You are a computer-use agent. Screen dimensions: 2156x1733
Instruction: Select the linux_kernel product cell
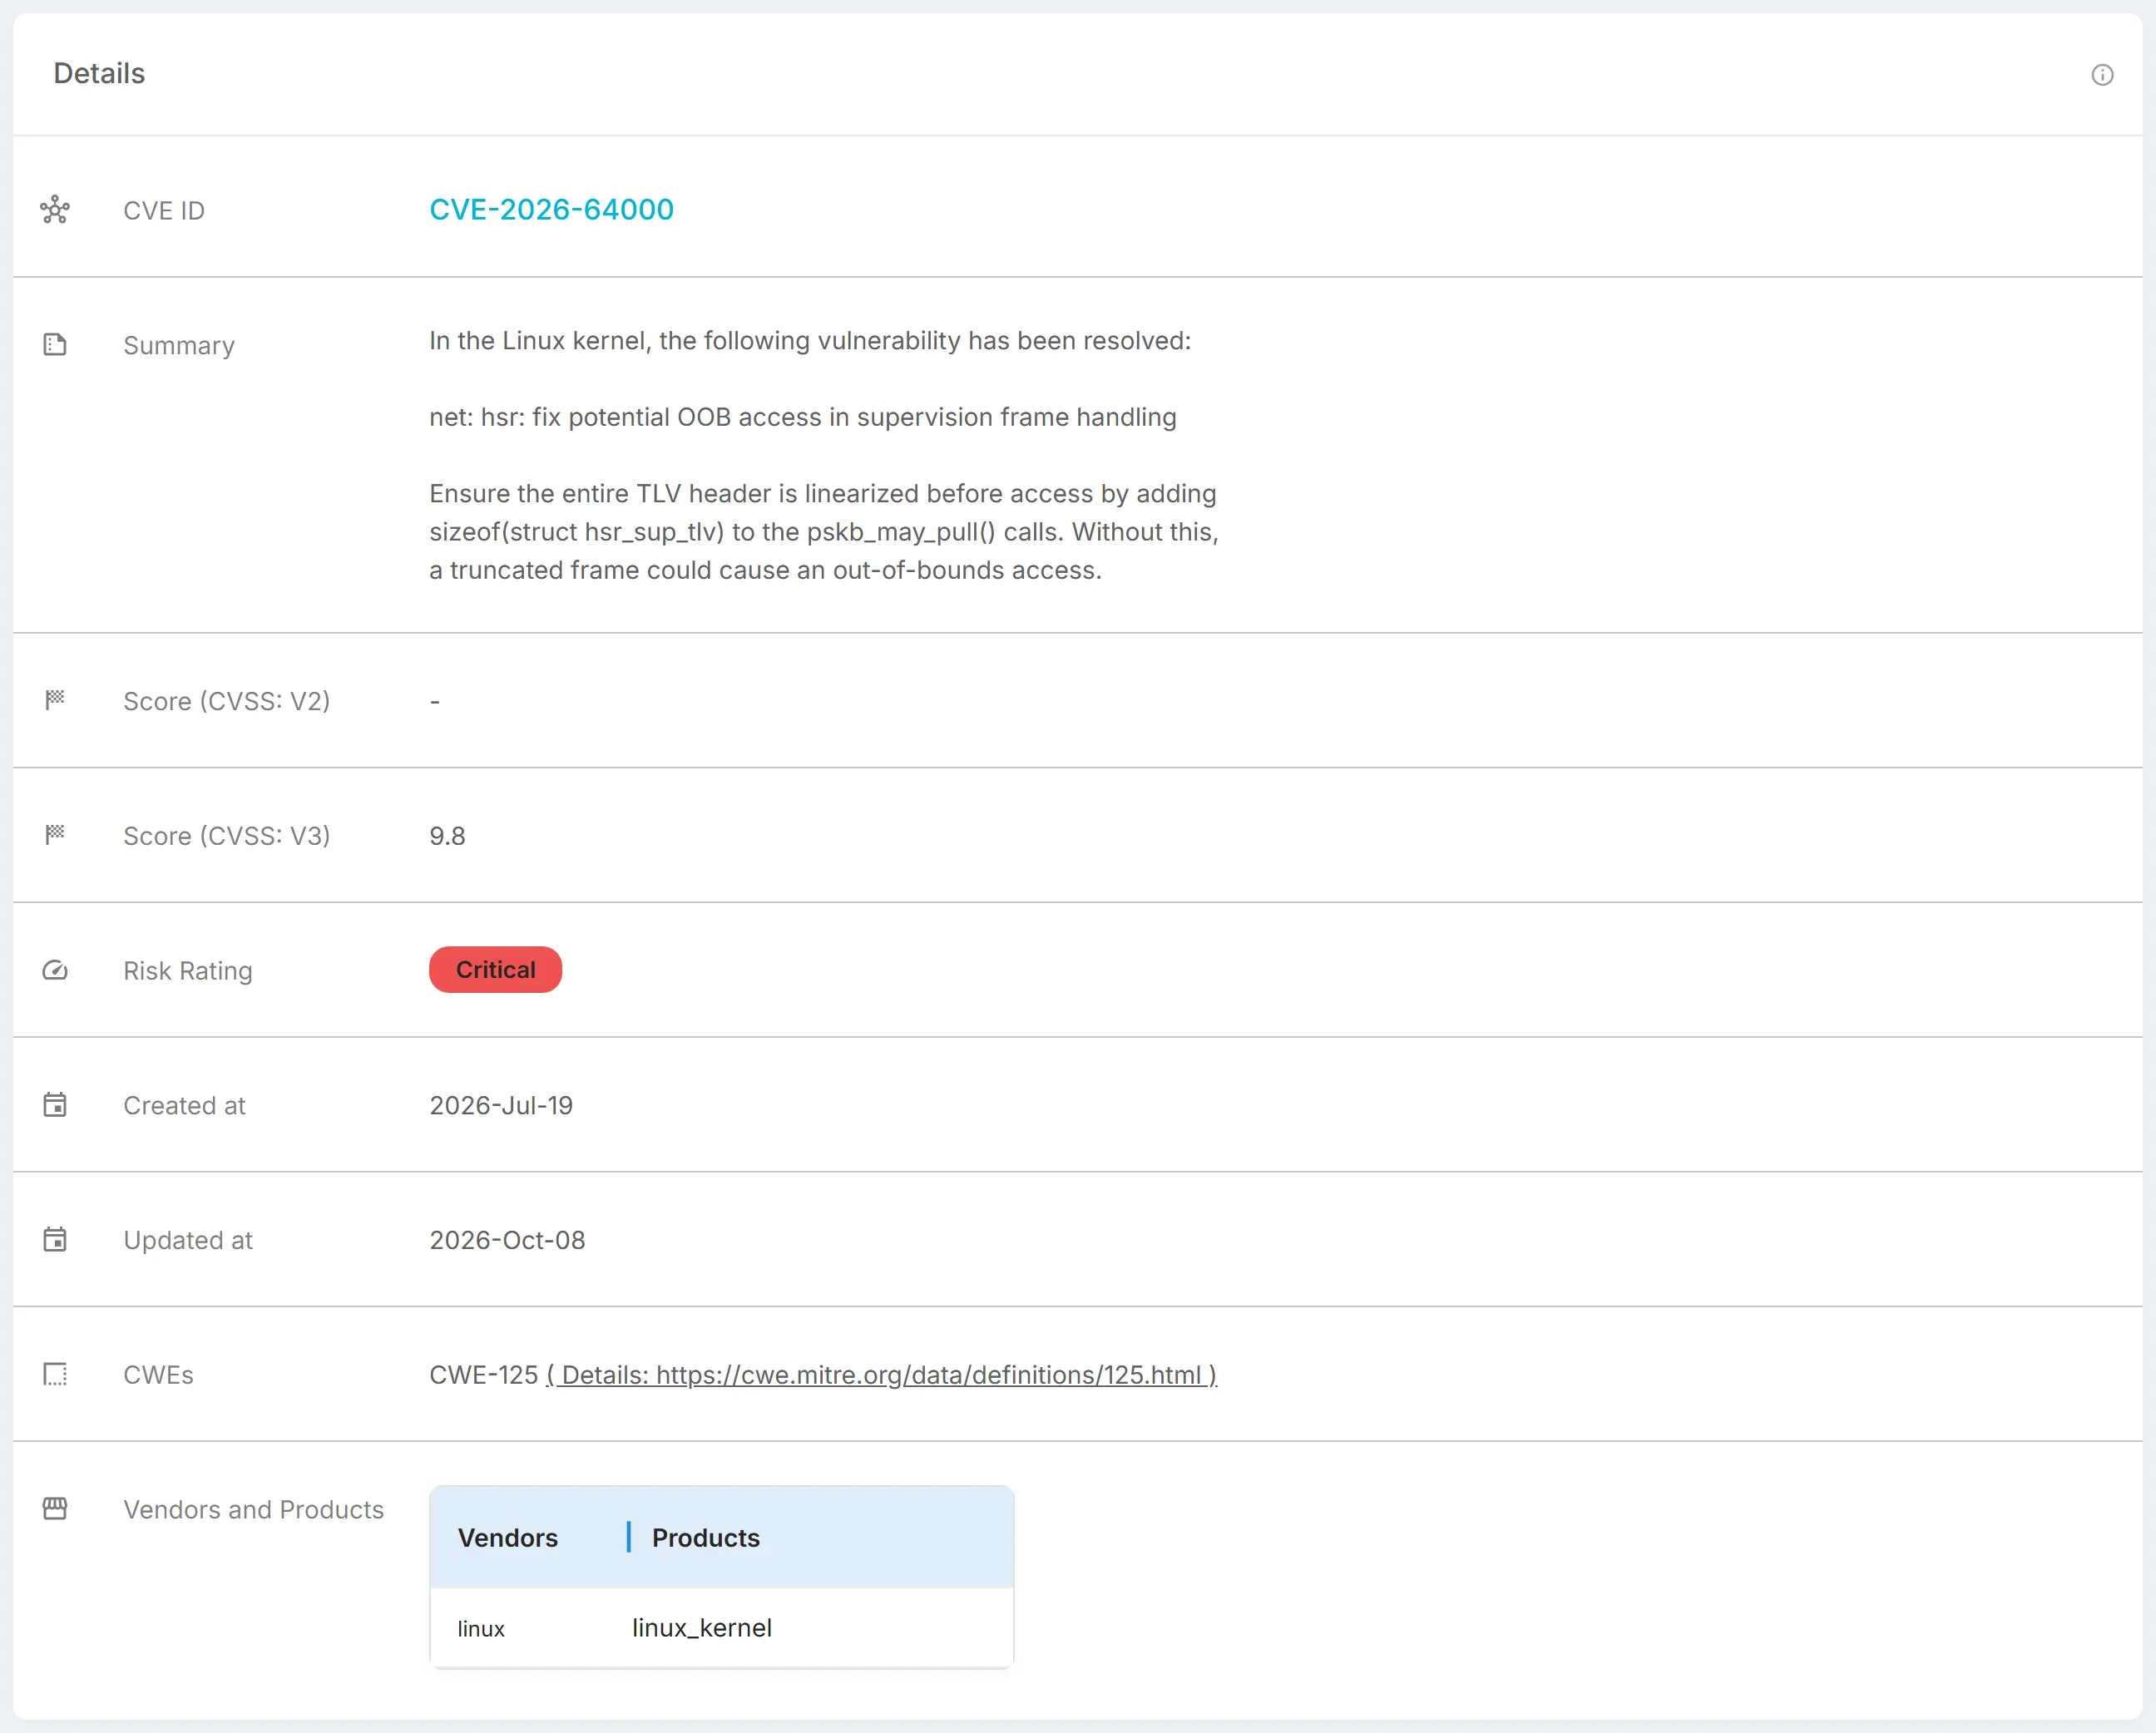tap(702, 1628)
